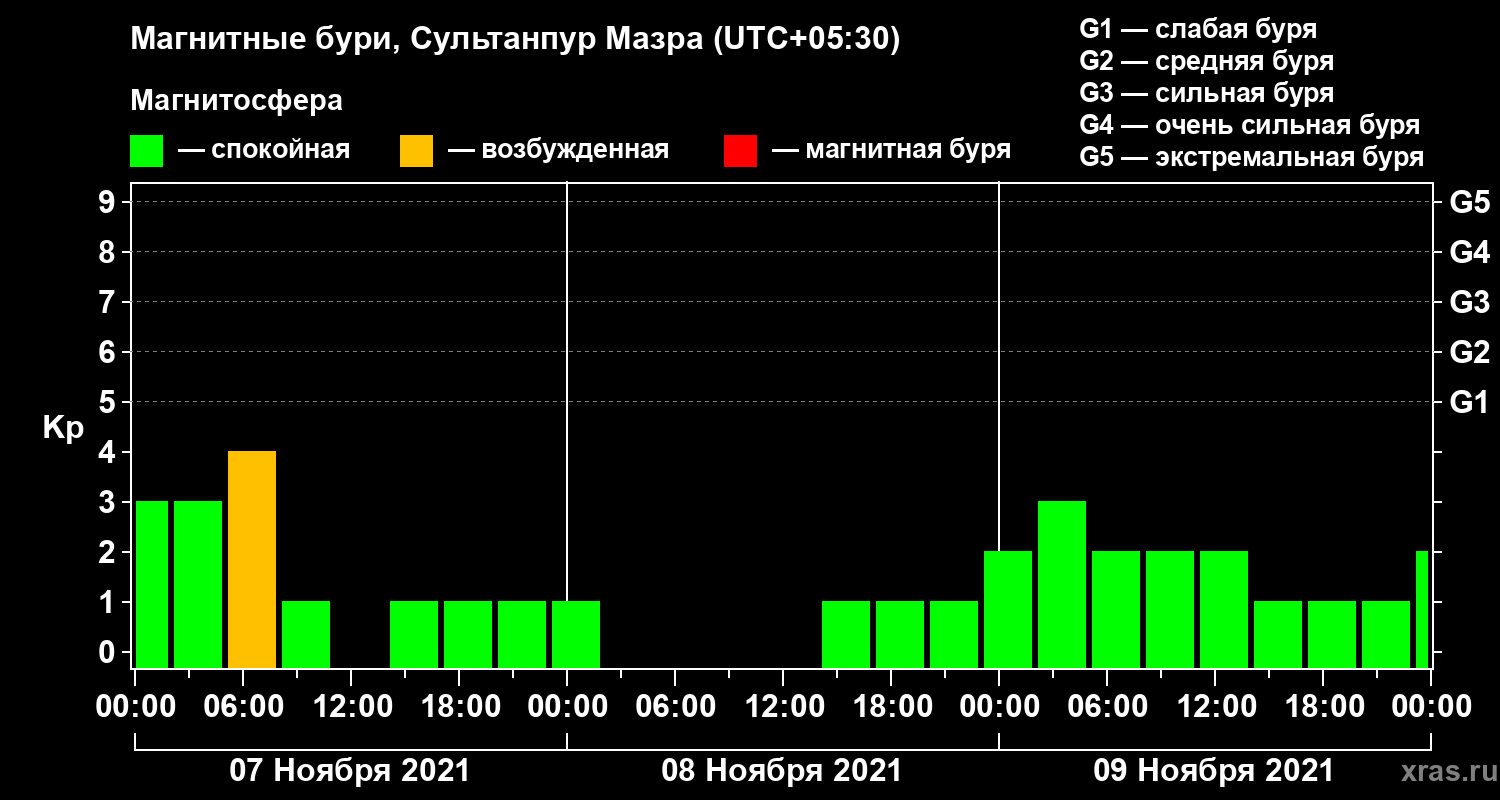Screen dimensions: 1500x800
Task: Click 'G1 — слабая буря' description
Action: tap(1198, 29)
